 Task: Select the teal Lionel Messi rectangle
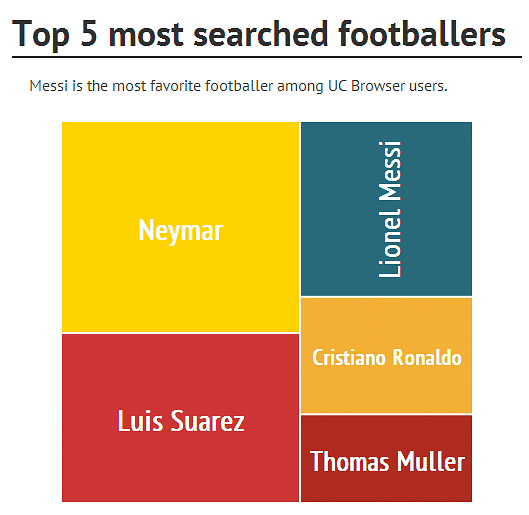386,209
